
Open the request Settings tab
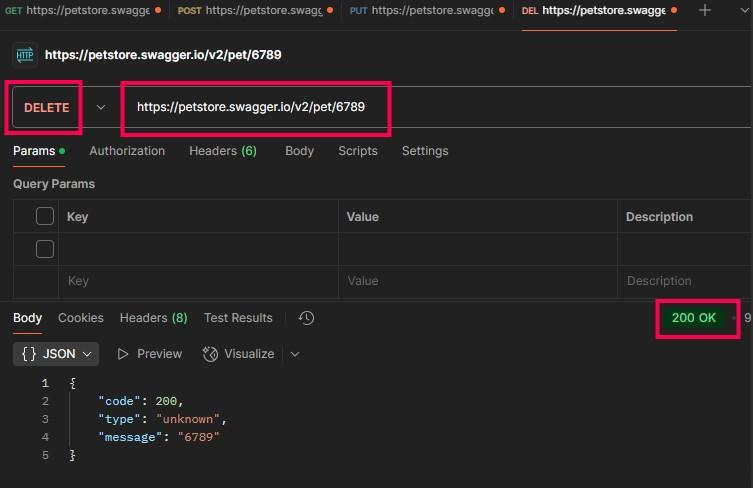point(425,151)
